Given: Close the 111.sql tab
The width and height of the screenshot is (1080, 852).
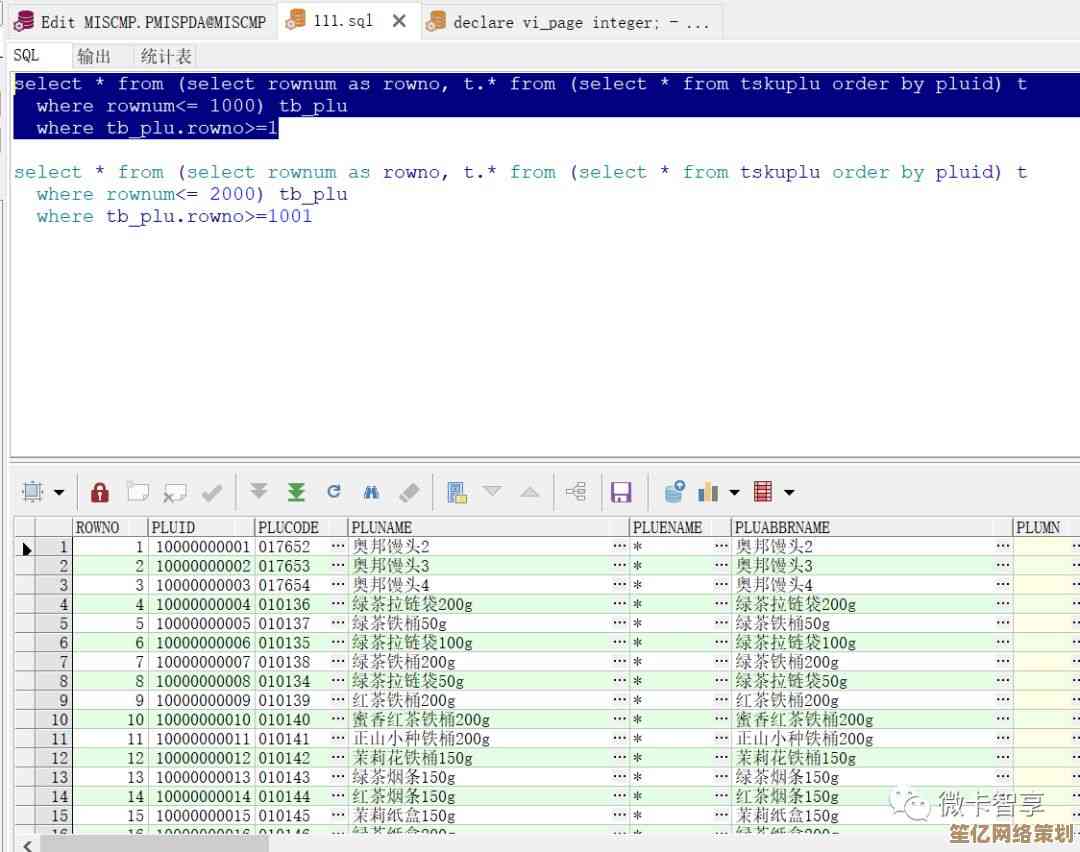Looking at the screenshot, I should pos(399,20).
